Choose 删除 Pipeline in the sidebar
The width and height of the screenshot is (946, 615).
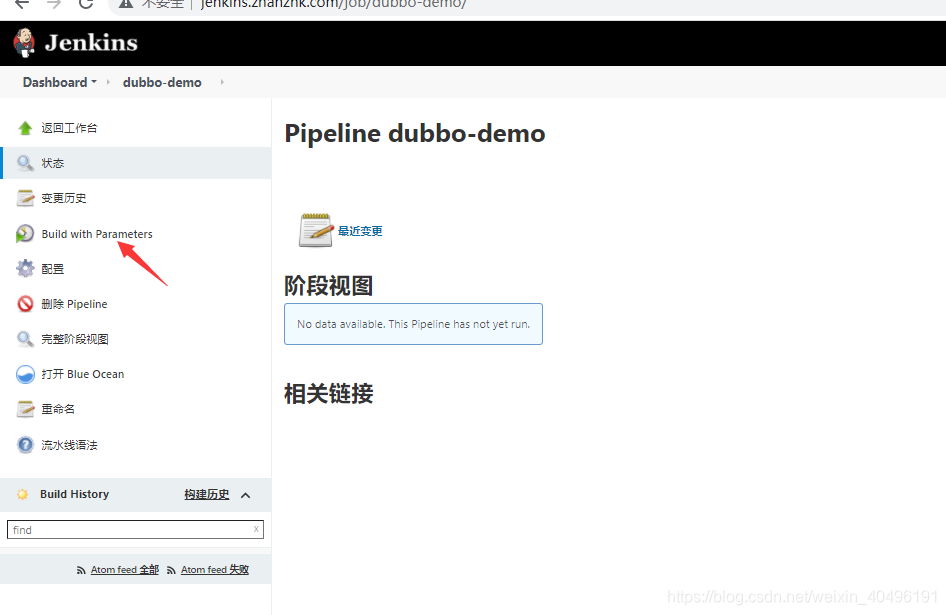click(x=74, y=304)
